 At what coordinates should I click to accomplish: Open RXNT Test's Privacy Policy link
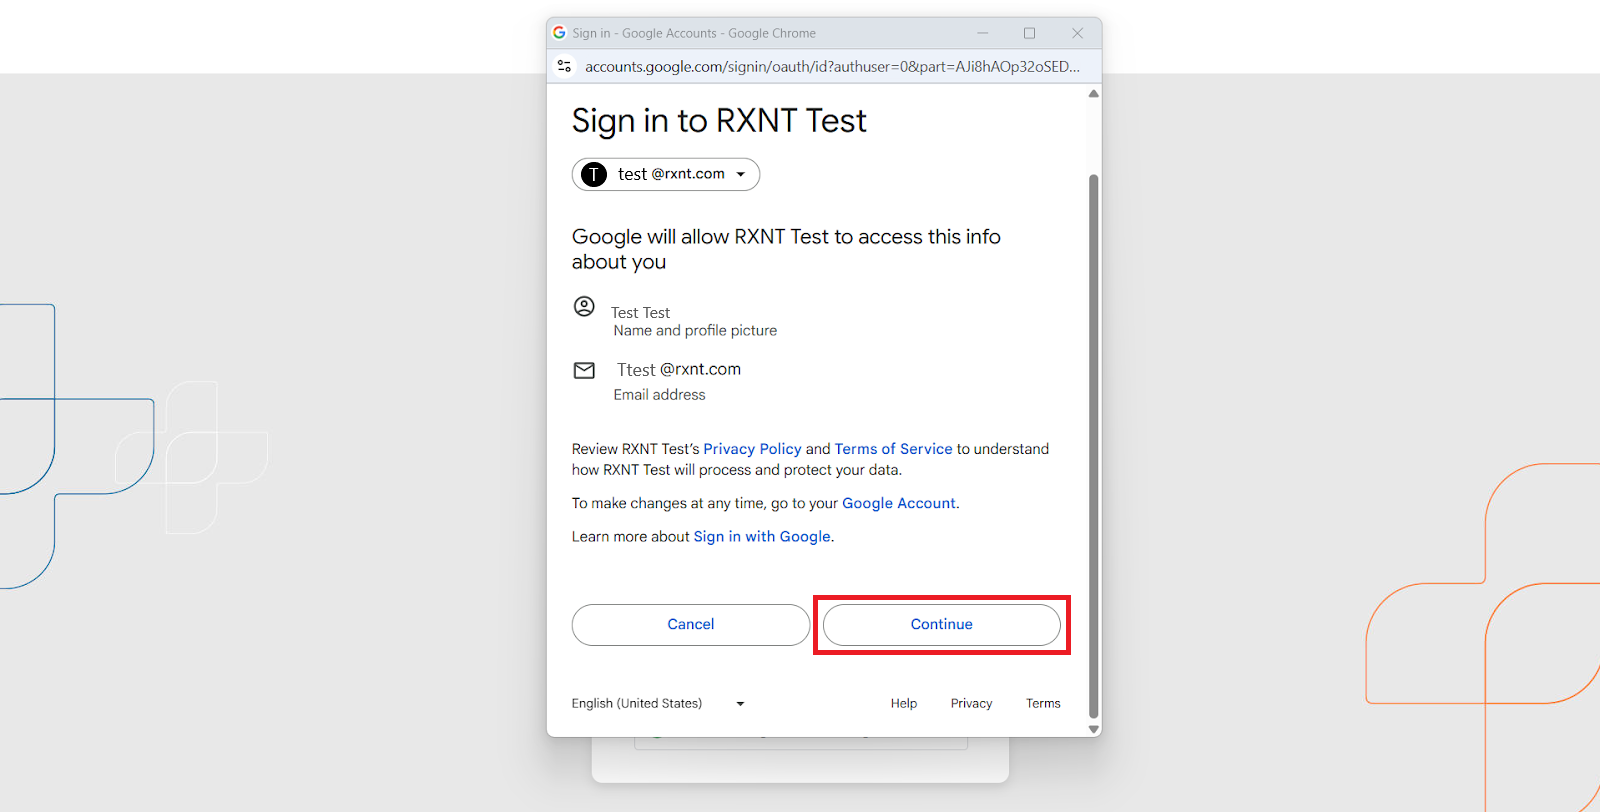coord(752,449)
